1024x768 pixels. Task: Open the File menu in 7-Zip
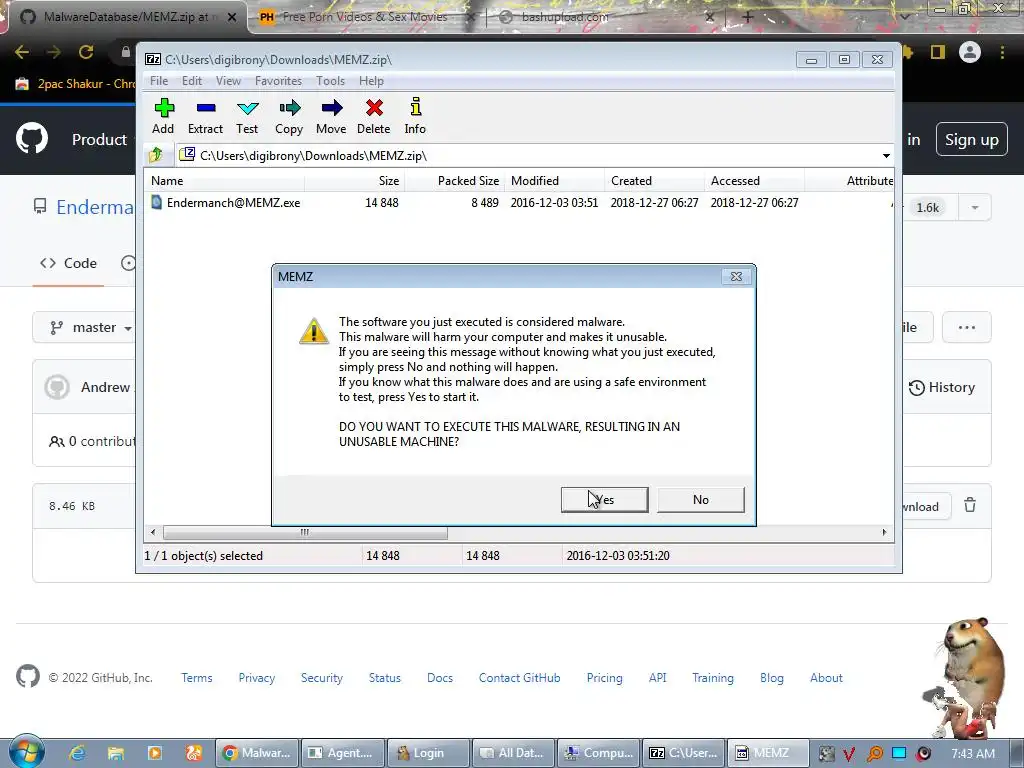click(x=159, y=81)
